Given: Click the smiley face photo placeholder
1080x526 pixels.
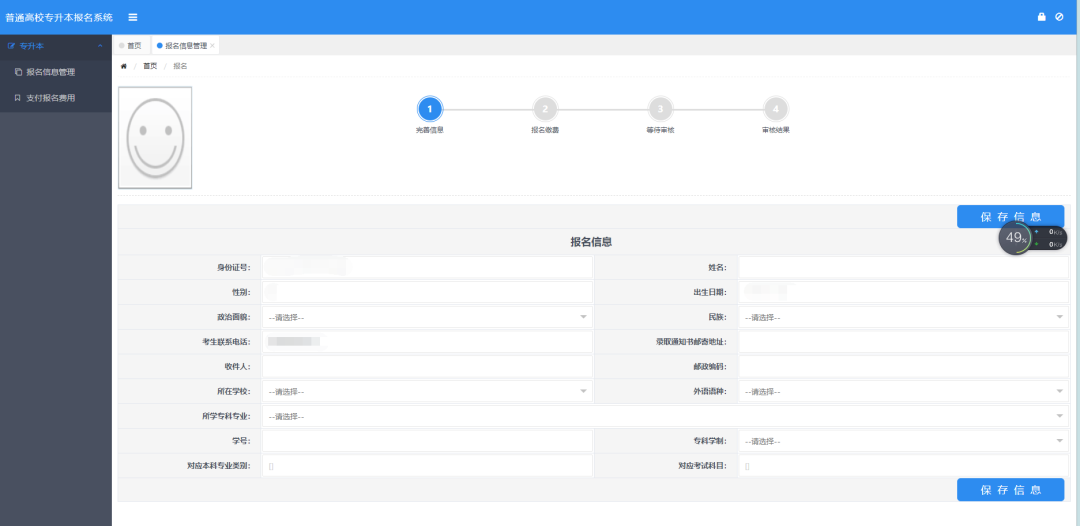Looking at the screenshot, I should click(155, 138).
